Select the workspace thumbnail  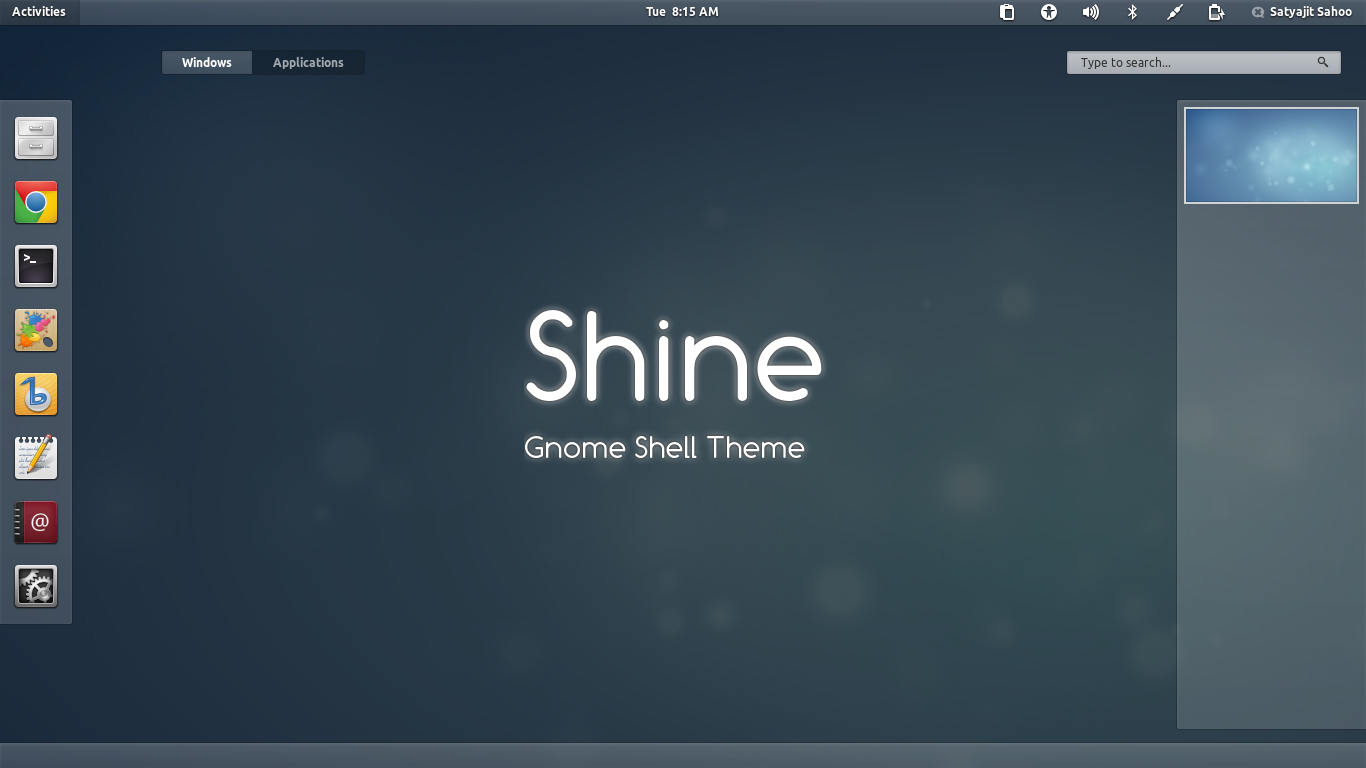[1271, 155]
